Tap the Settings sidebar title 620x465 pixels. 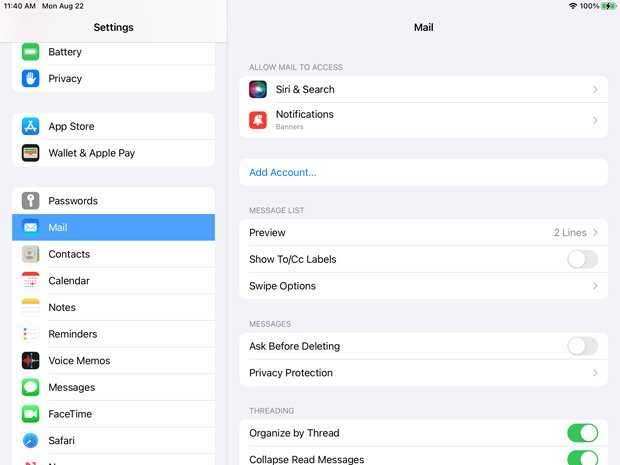point(113,27)
